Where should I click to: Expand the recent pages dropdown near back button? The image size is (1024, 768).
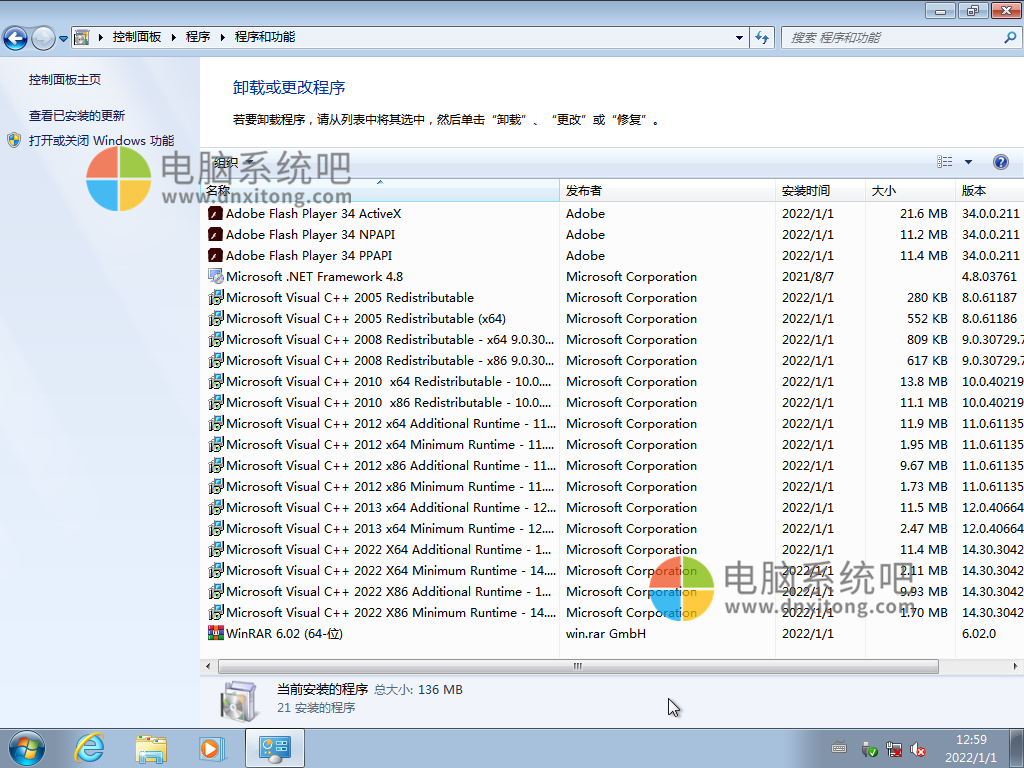coord(64,39)
